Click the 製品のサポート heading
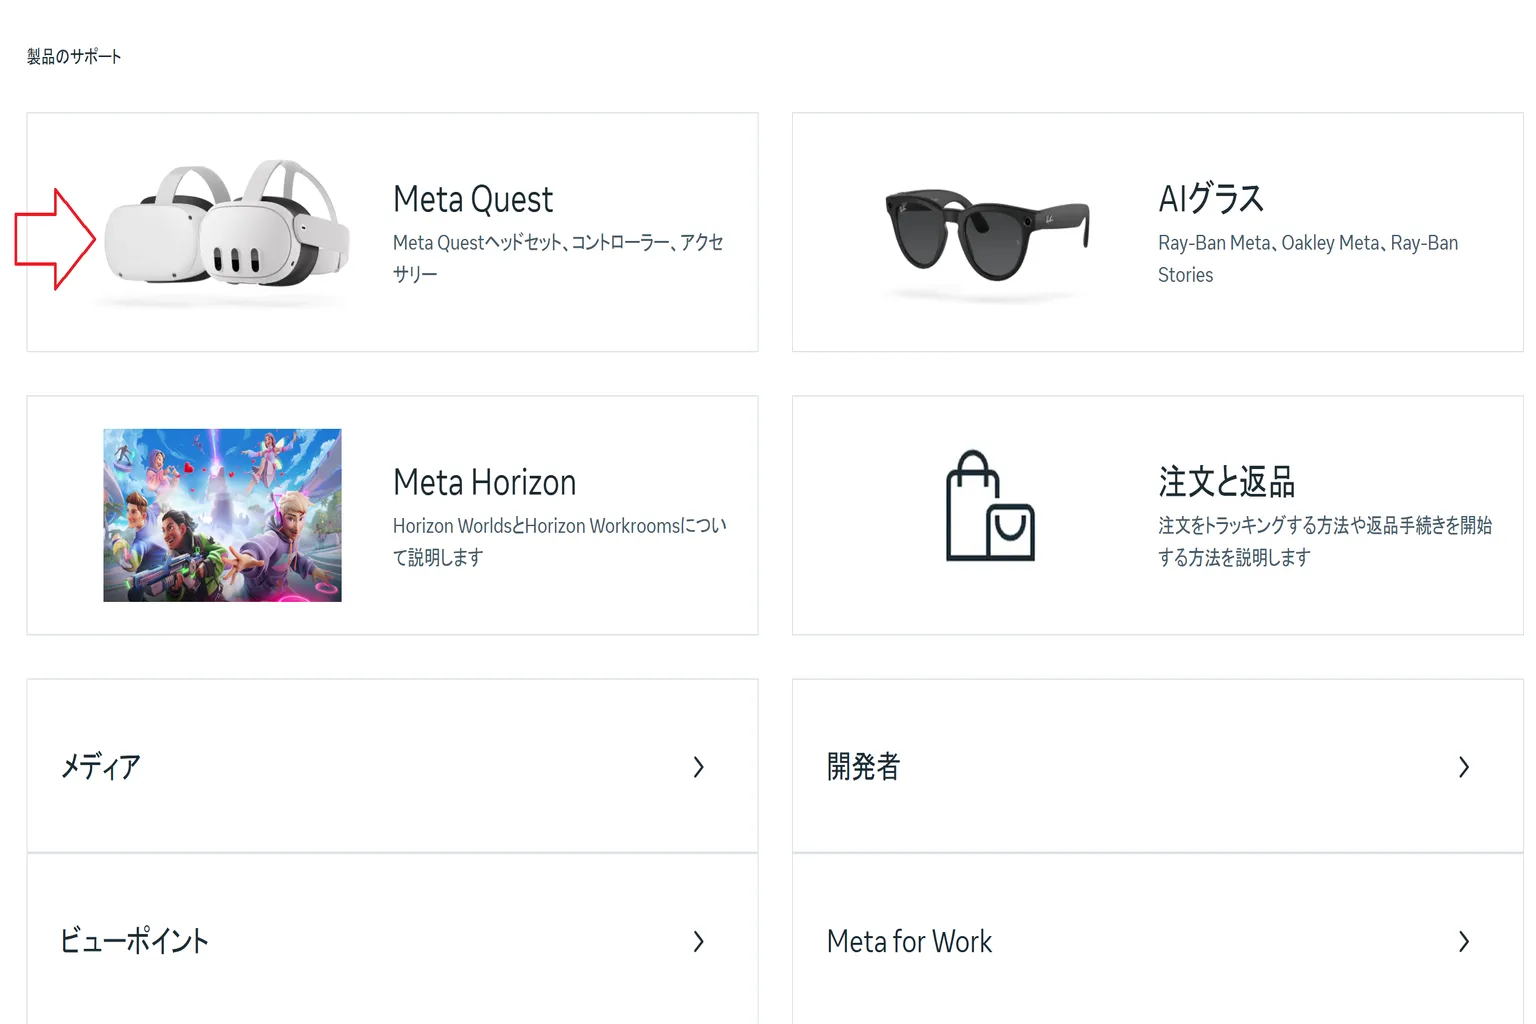Image resolution: width=1536 pixels, height=1024 pixels. pos(74,56)
